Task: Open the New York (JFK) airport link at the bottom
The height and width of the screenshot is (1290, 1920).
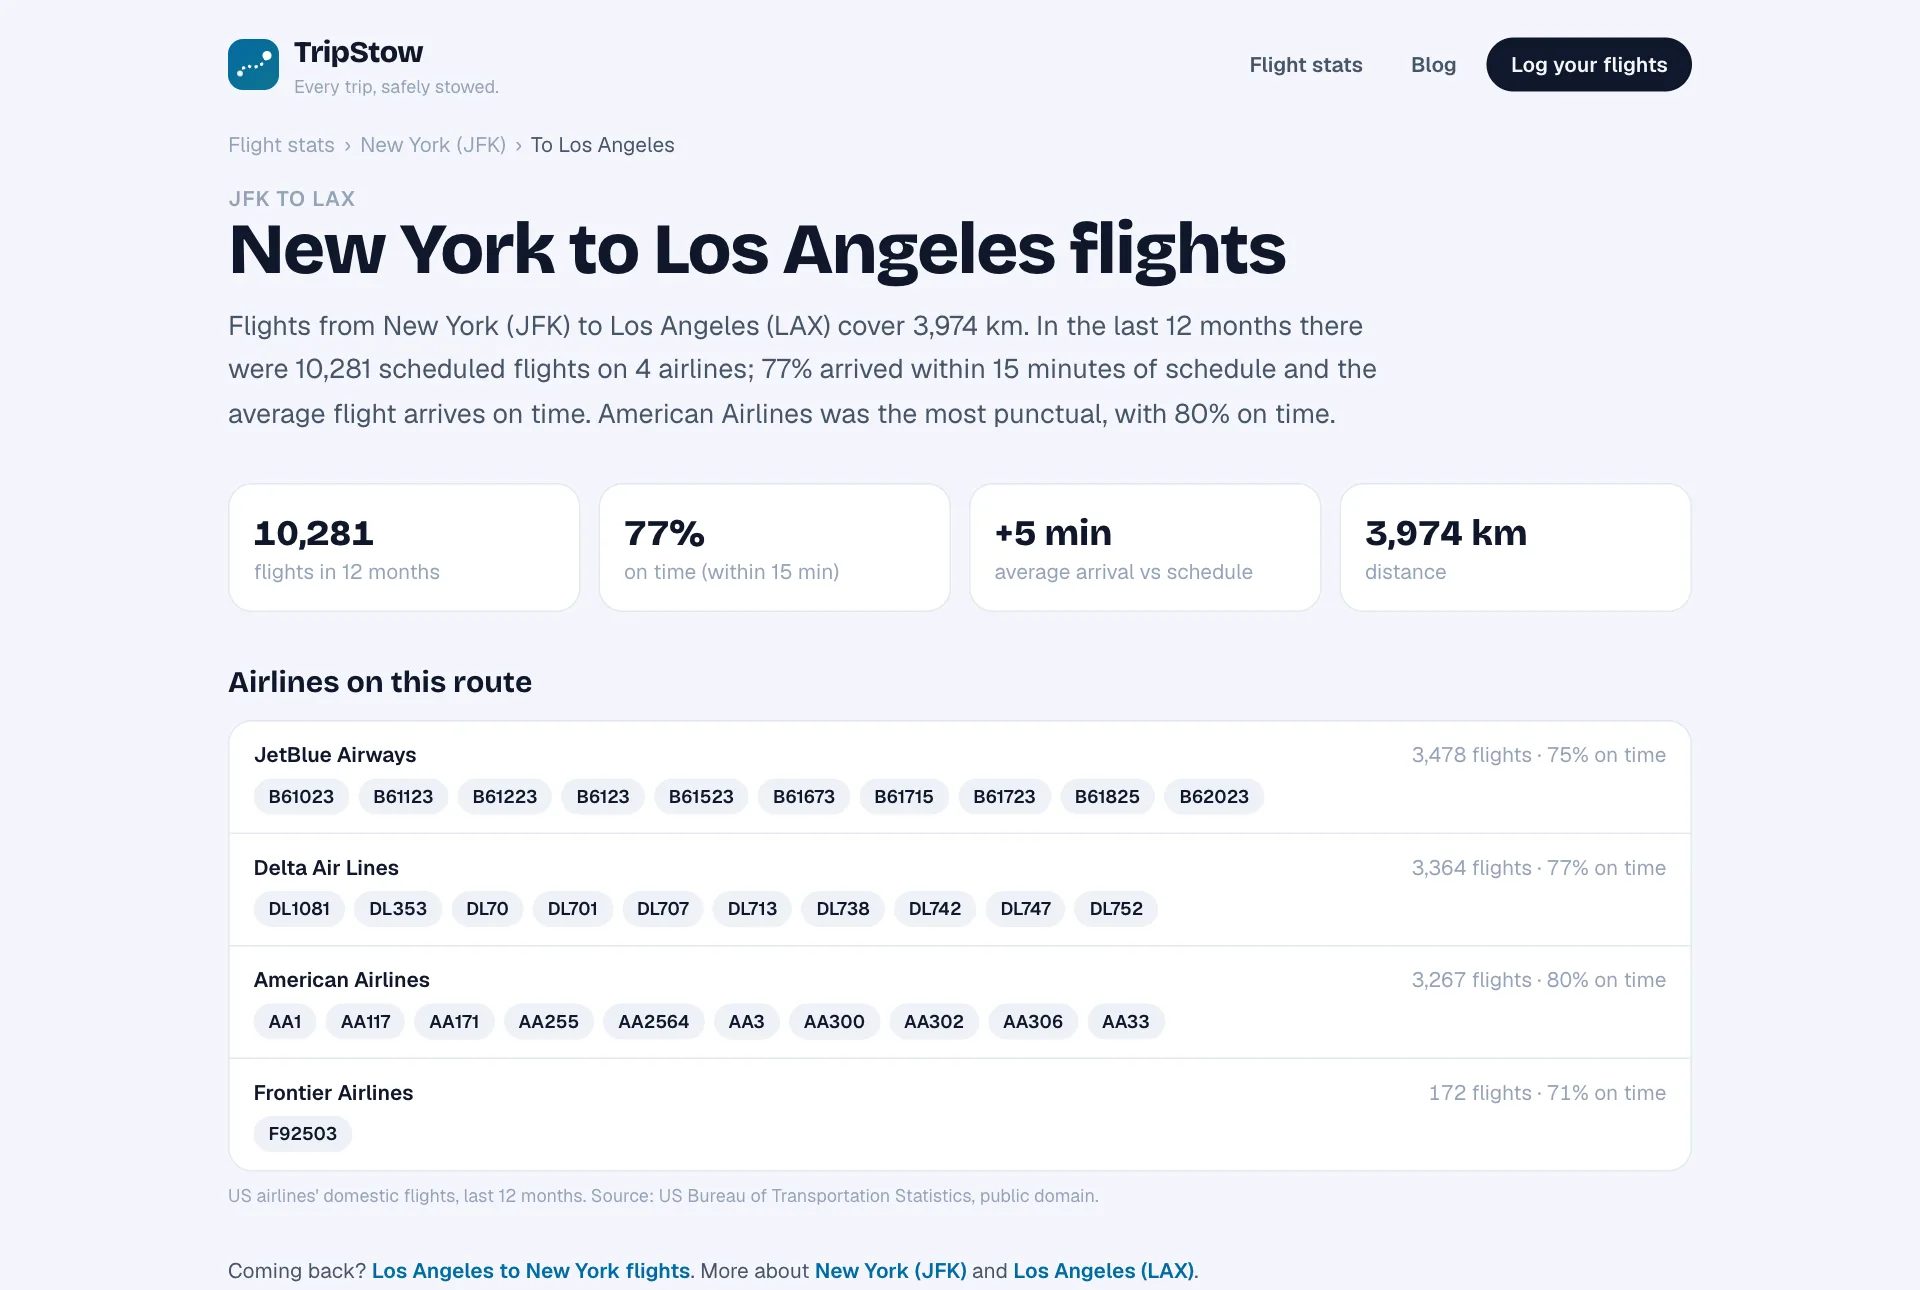Action: pos(891,1271)
